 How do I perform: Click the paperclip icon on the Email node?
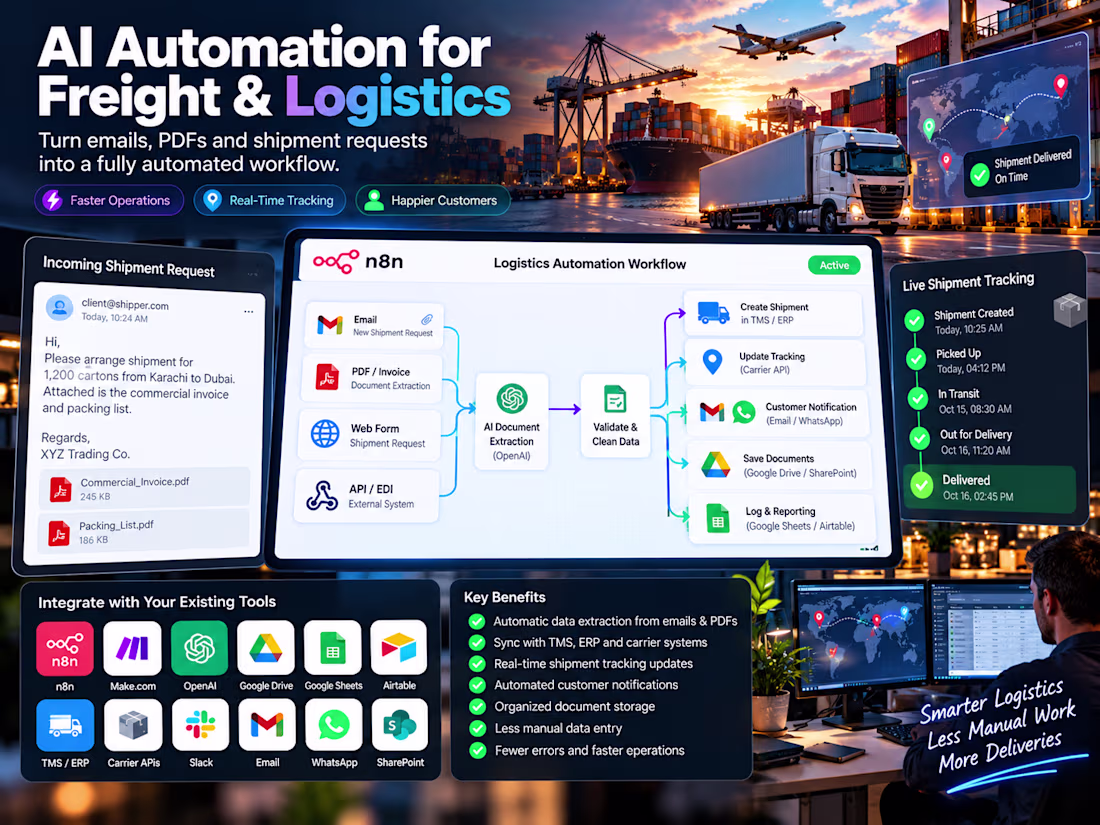pyautogui.click(x=426, y=320)
